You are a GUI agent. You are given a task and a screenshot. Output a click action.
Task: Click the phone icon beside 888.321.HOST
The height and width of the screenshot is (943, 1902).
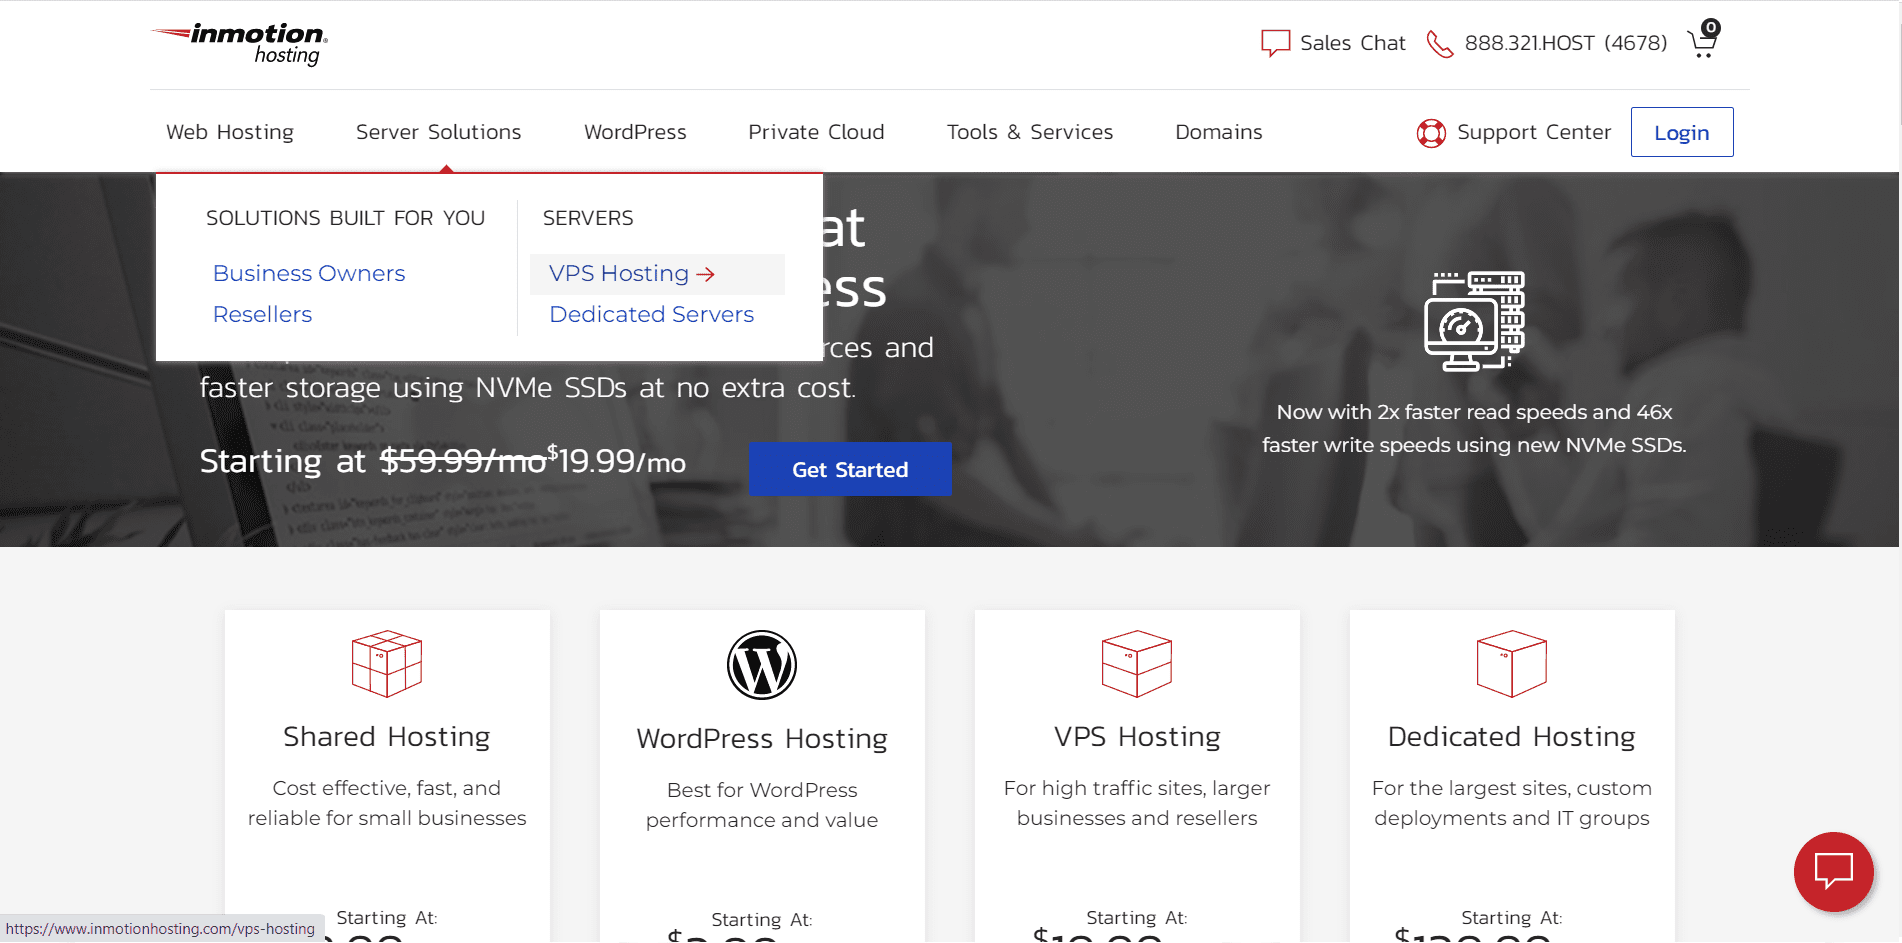(x=1440, y=43)
